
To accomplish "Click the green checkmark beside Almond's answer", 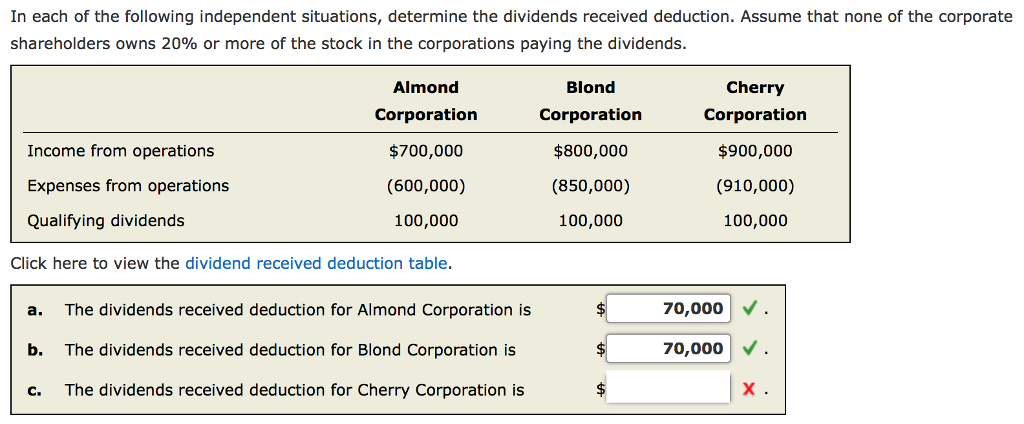I will (x=749, y=309).
